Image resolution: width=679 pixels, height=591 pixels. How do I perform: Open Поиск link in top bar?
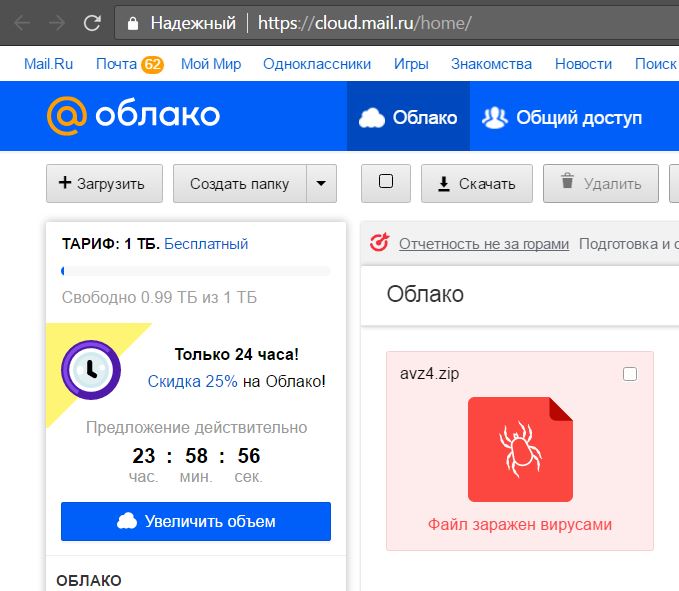pos(656,64)
